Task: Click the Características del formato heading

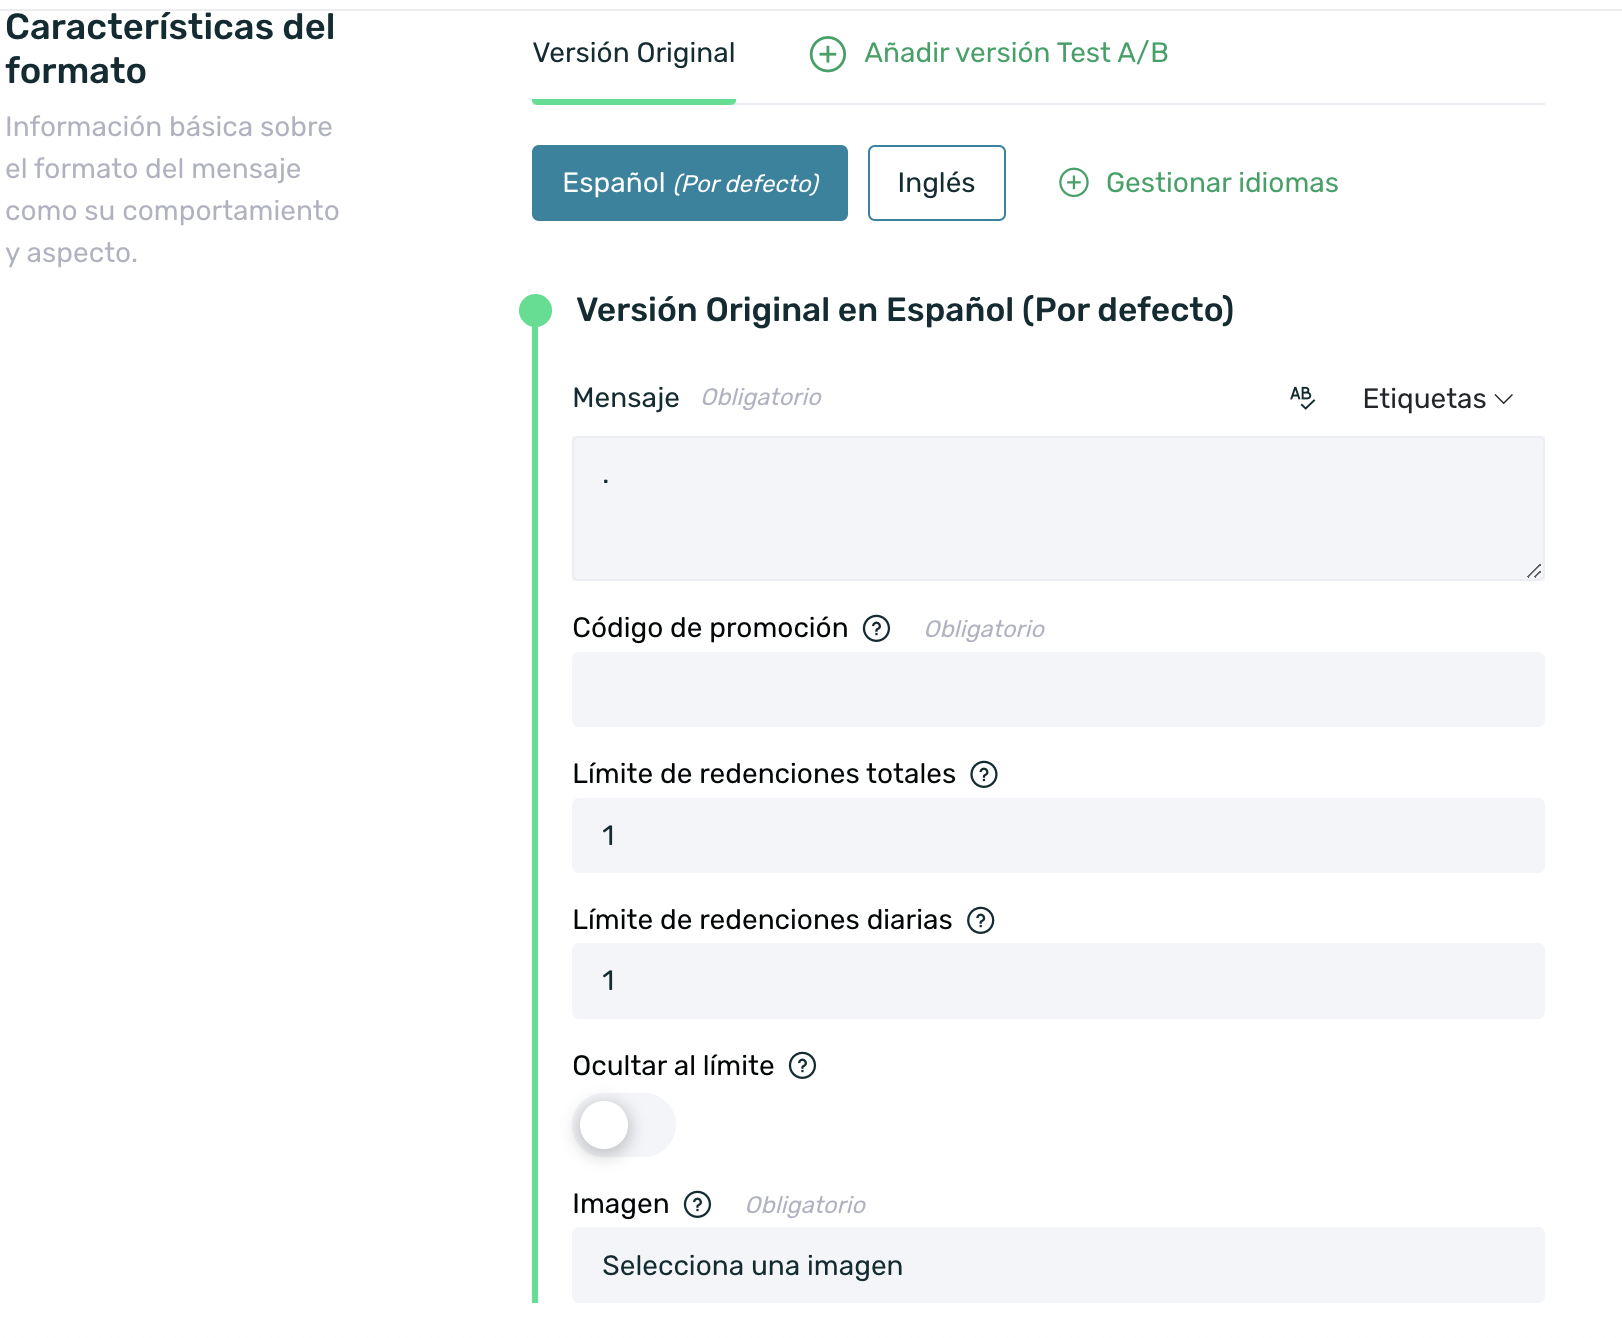Action: (170, 49)
